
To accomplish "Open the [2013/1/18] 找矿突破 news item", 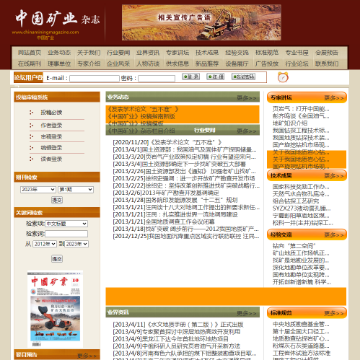I will (186, 229).
